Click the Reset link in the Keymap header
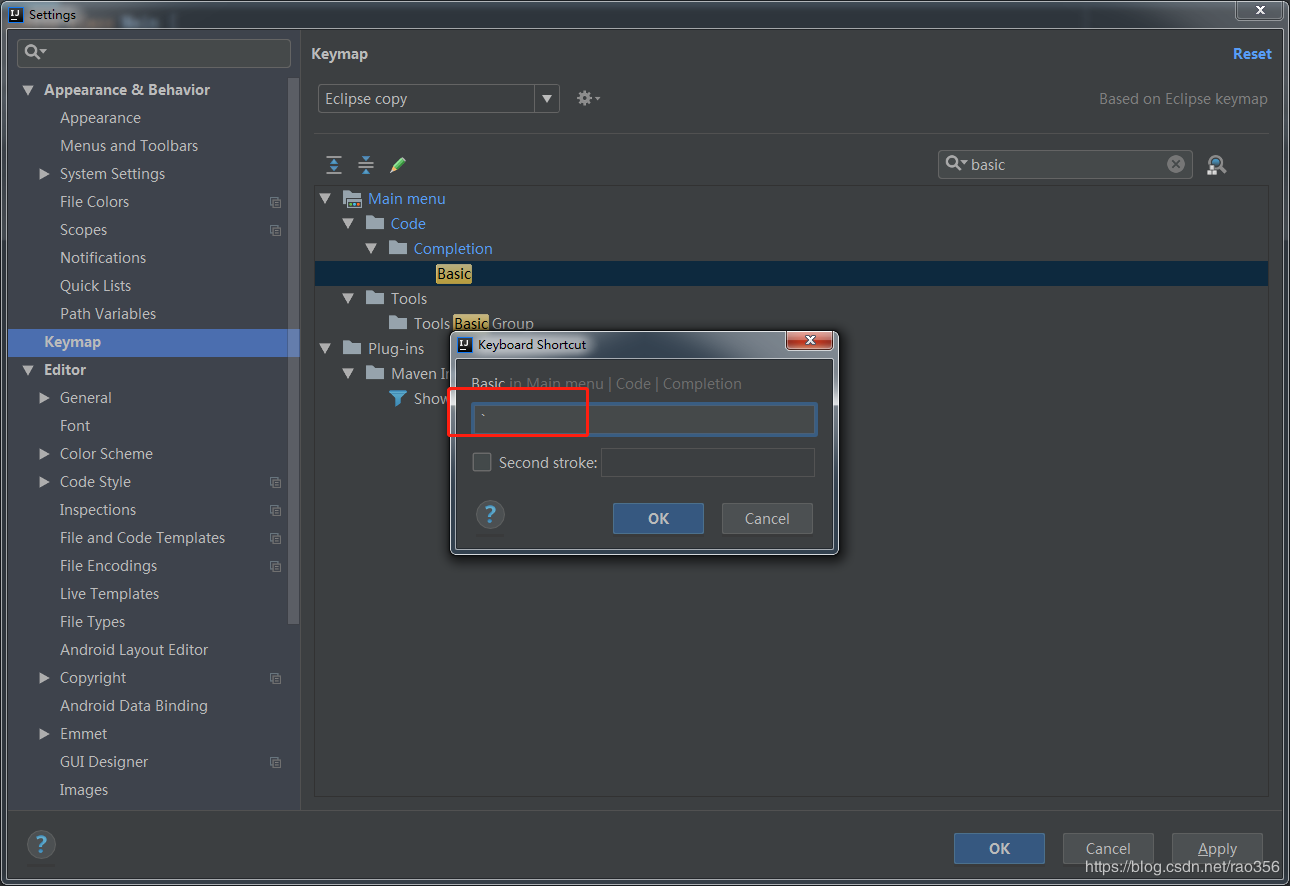Viewport: 1290px width, 886px height. pyautogui.click(x=1252, y=54)
